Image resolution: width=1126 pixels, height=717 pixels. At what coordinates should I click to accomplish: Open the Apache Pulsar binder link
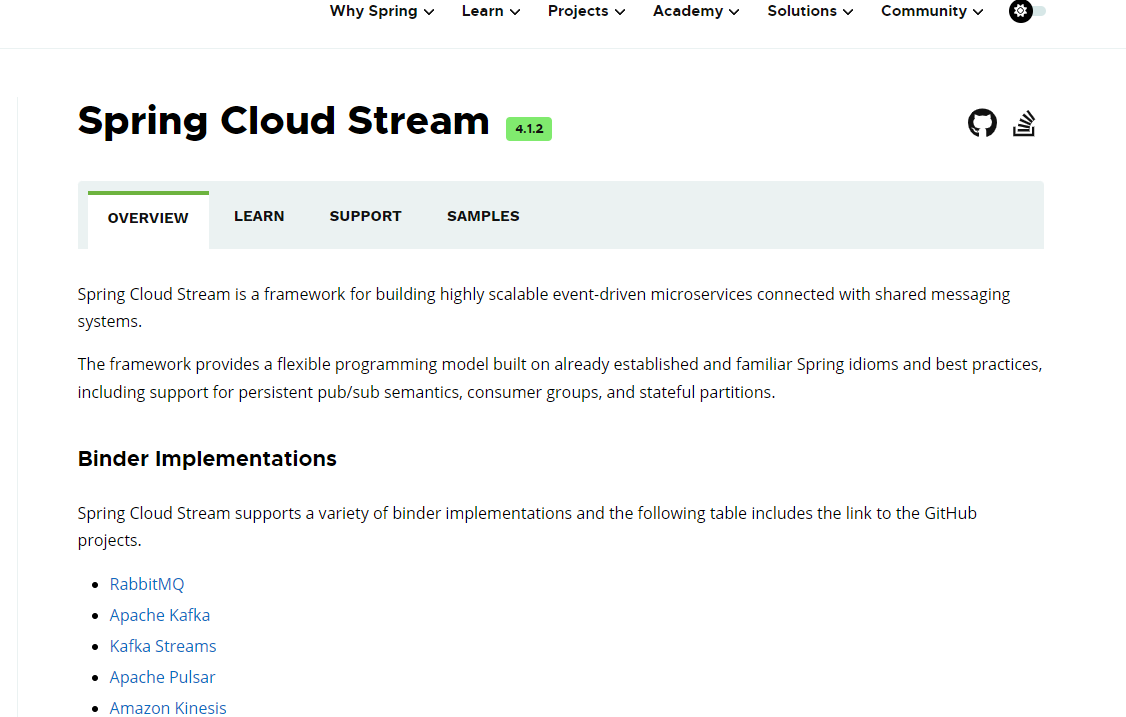[x=162, y=676]
